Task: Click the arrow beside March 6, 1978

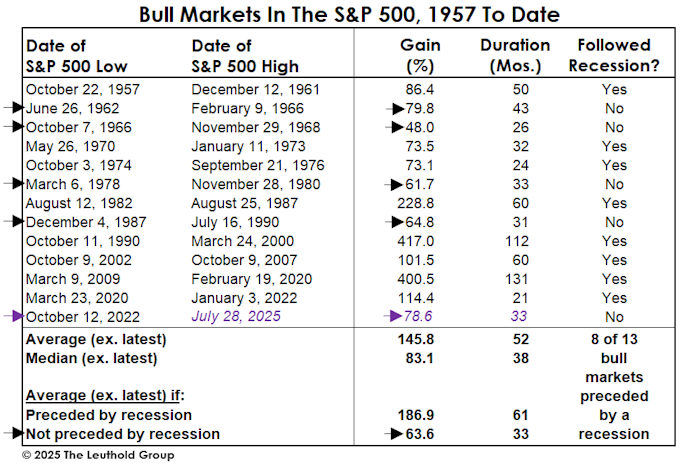Action: click(13, 184)
